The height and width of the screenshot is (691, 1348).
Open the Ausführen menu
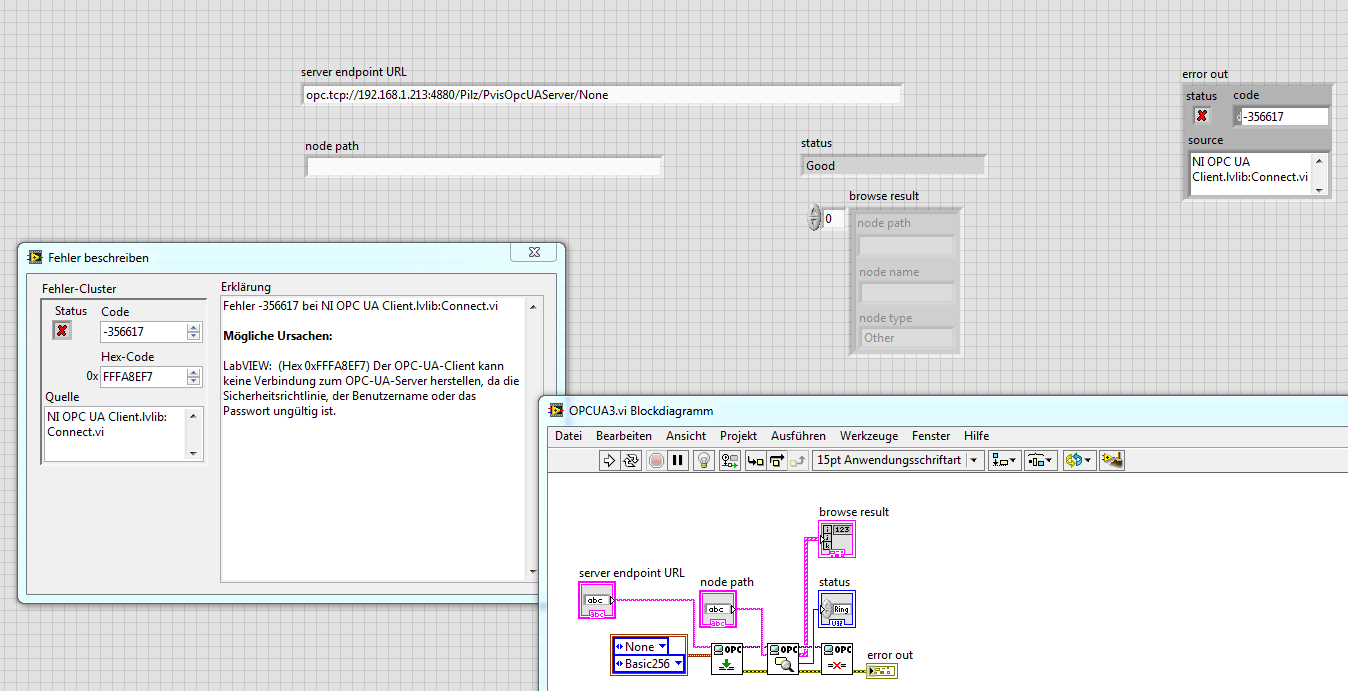[x=798, y=436]
